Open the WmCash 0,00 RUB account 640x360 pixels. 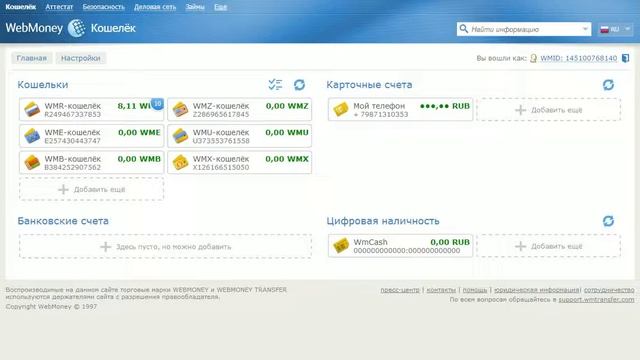pyautogui.click(x=400, y=246)
